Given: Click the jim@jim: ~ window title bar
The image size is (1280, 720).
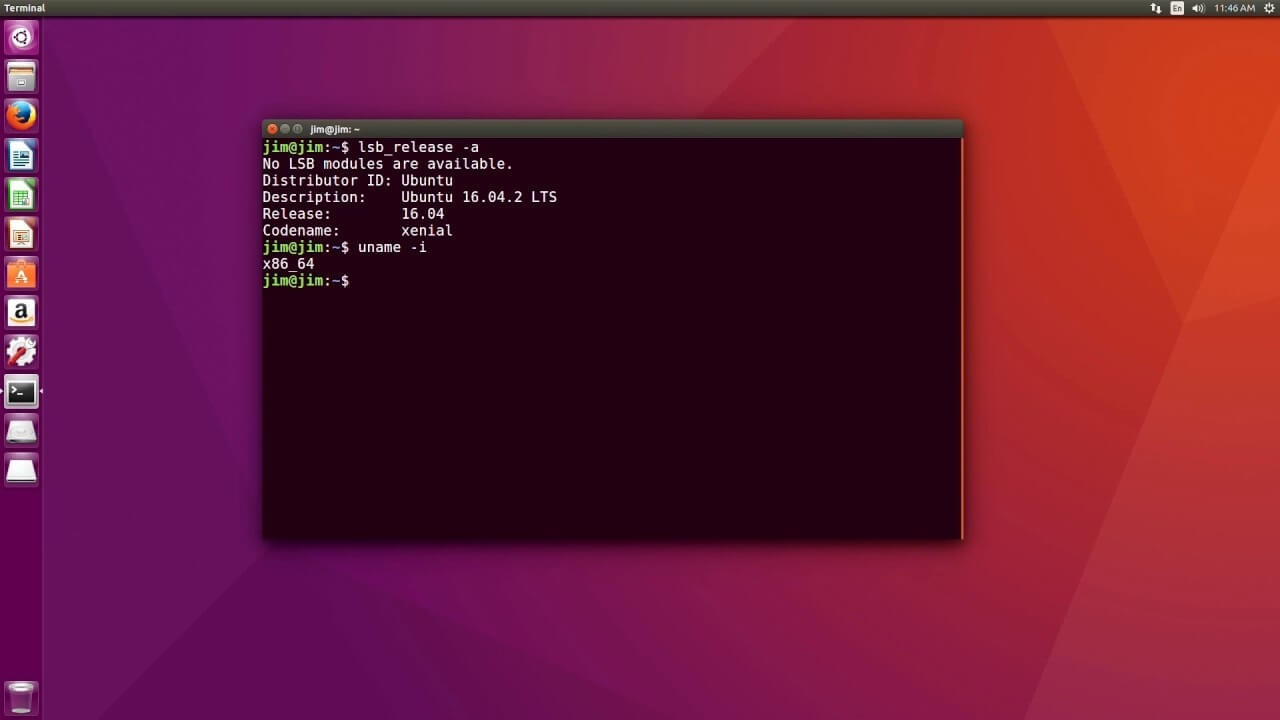Looking at the screenshot, I should [x=612, y=129].
